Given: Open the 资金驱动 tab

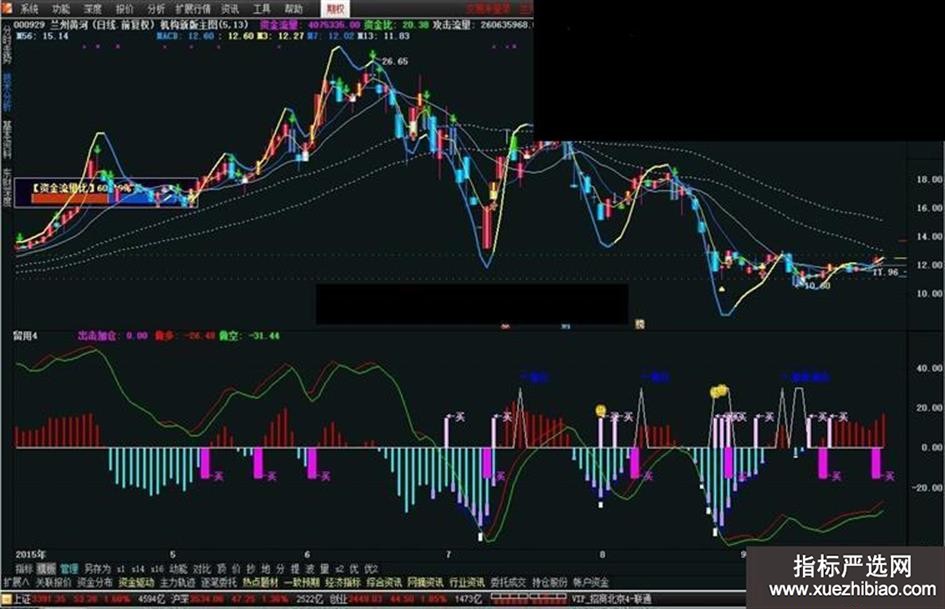Looking at the screenshot, I should 136,582.
